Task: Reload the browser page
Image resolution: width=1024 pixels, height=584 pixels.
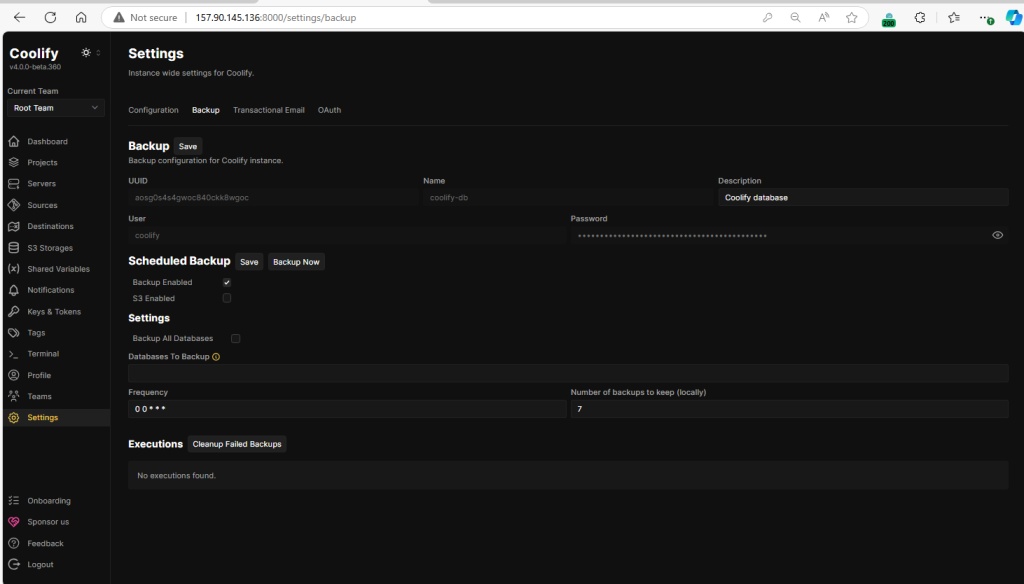Action: (50, 18)
